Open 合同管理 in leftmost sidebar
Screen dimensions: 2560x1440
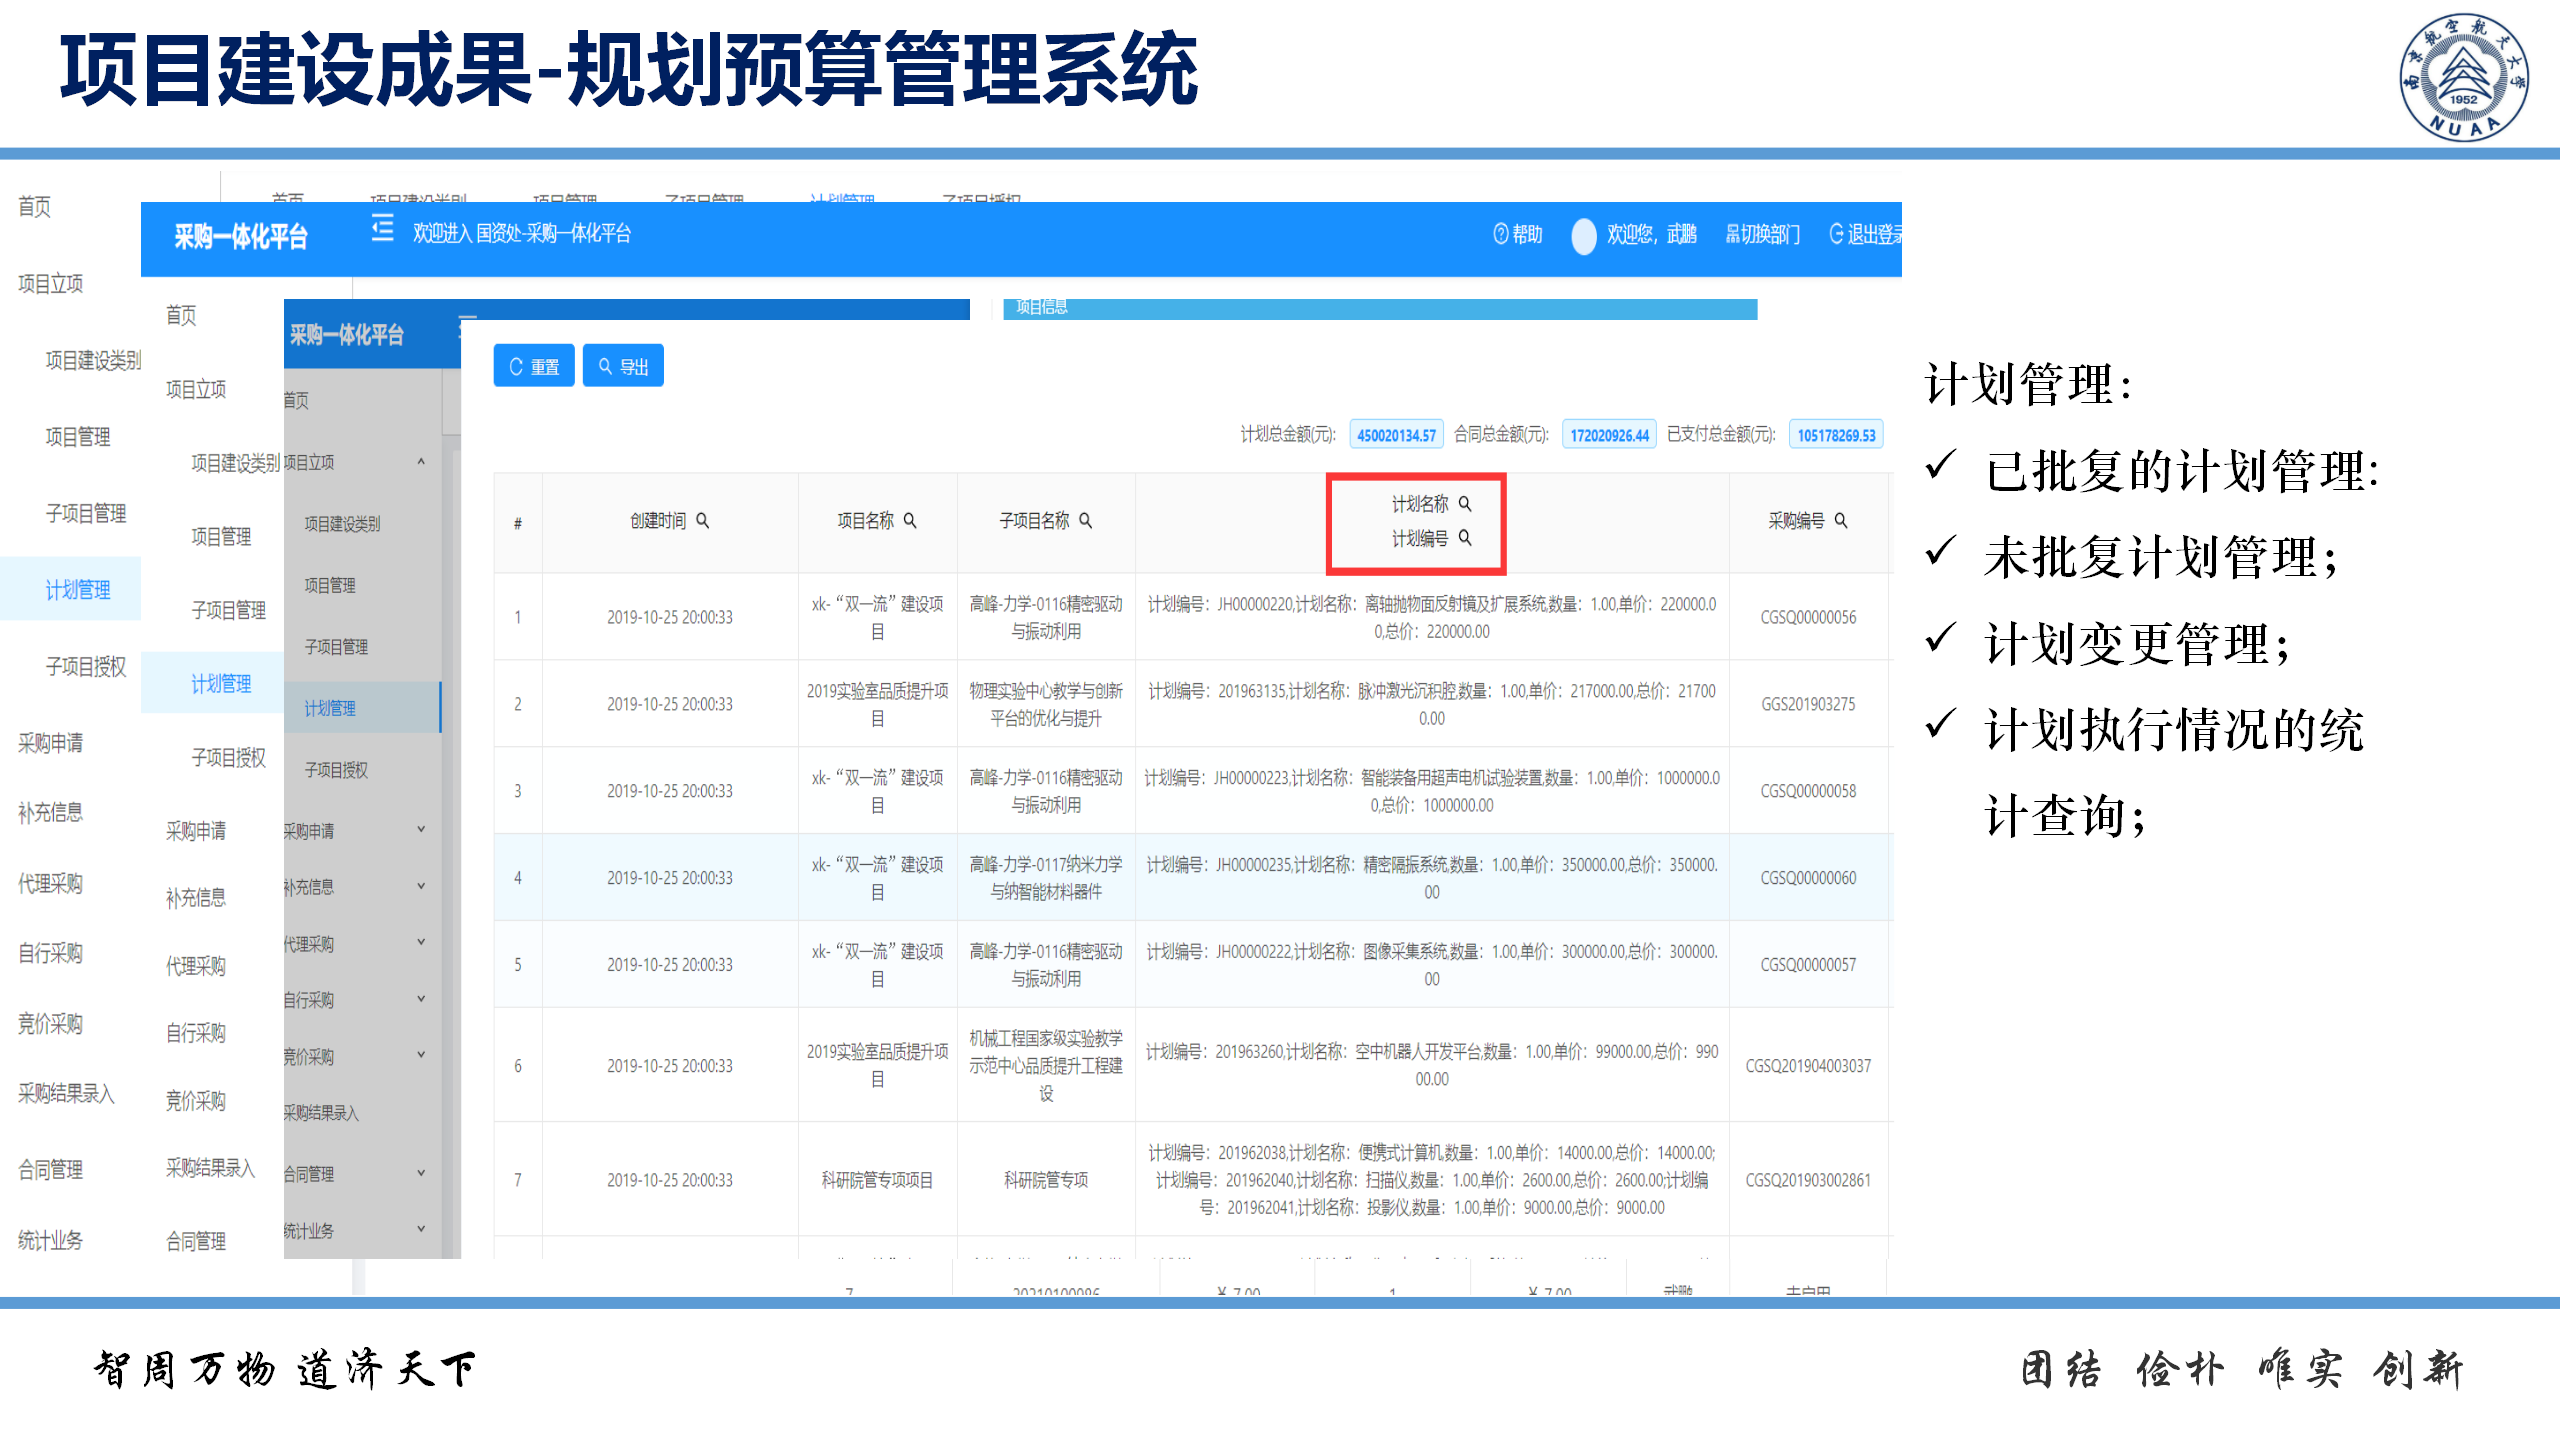(50, 1170)
